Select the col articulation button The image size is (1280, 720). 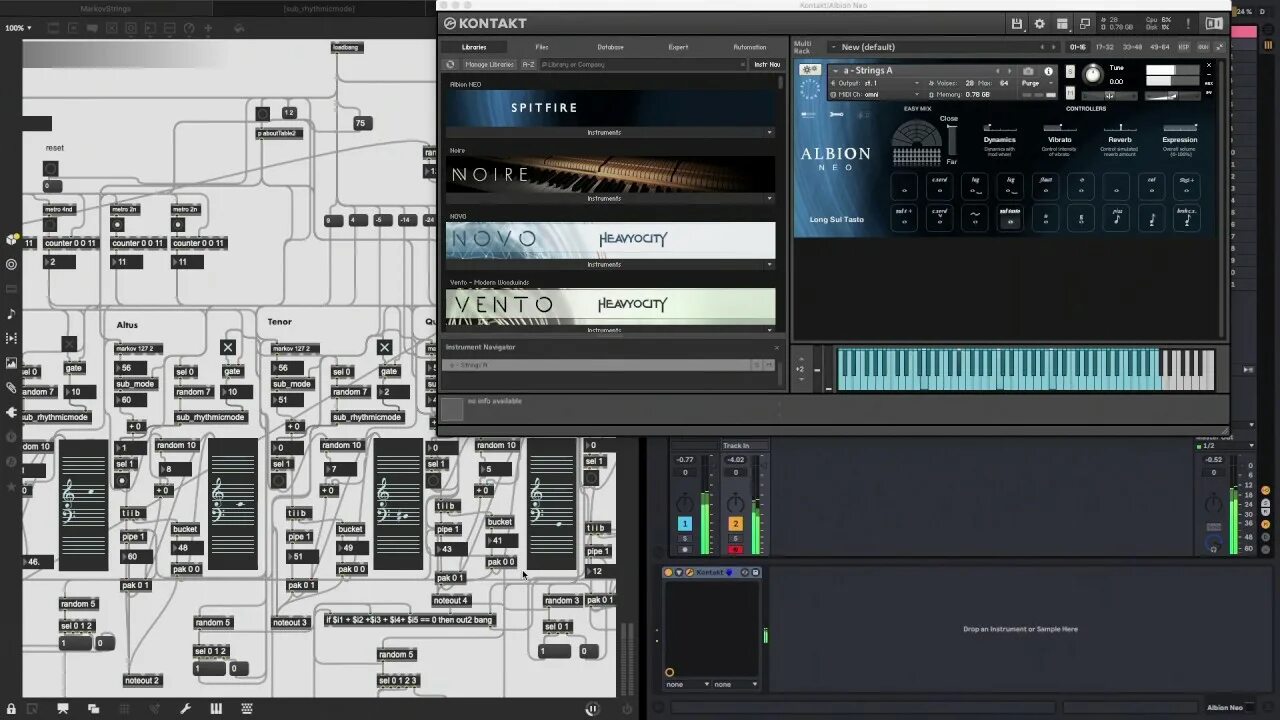point(1151,185)
